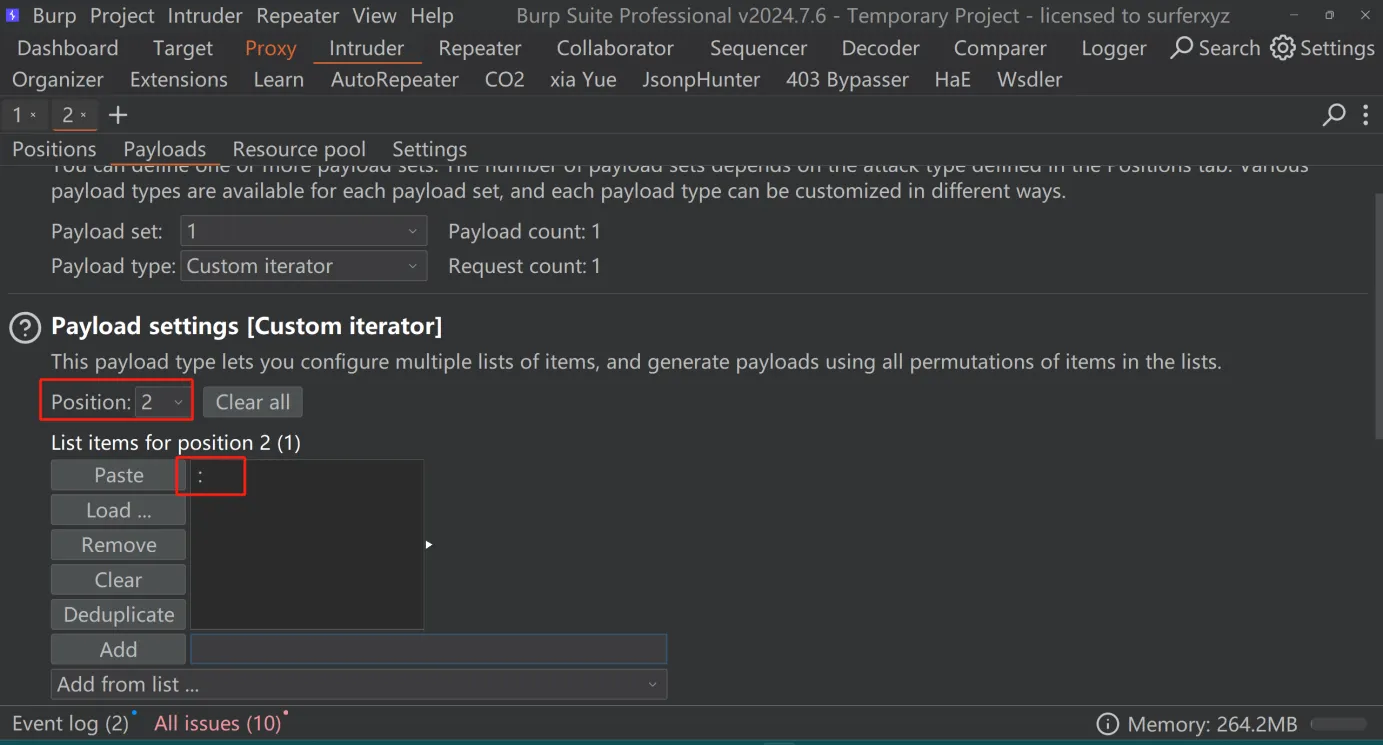Open the Payload type Custom iterator dropdown
The image size is (1383, 745).
tap(303, 266)
